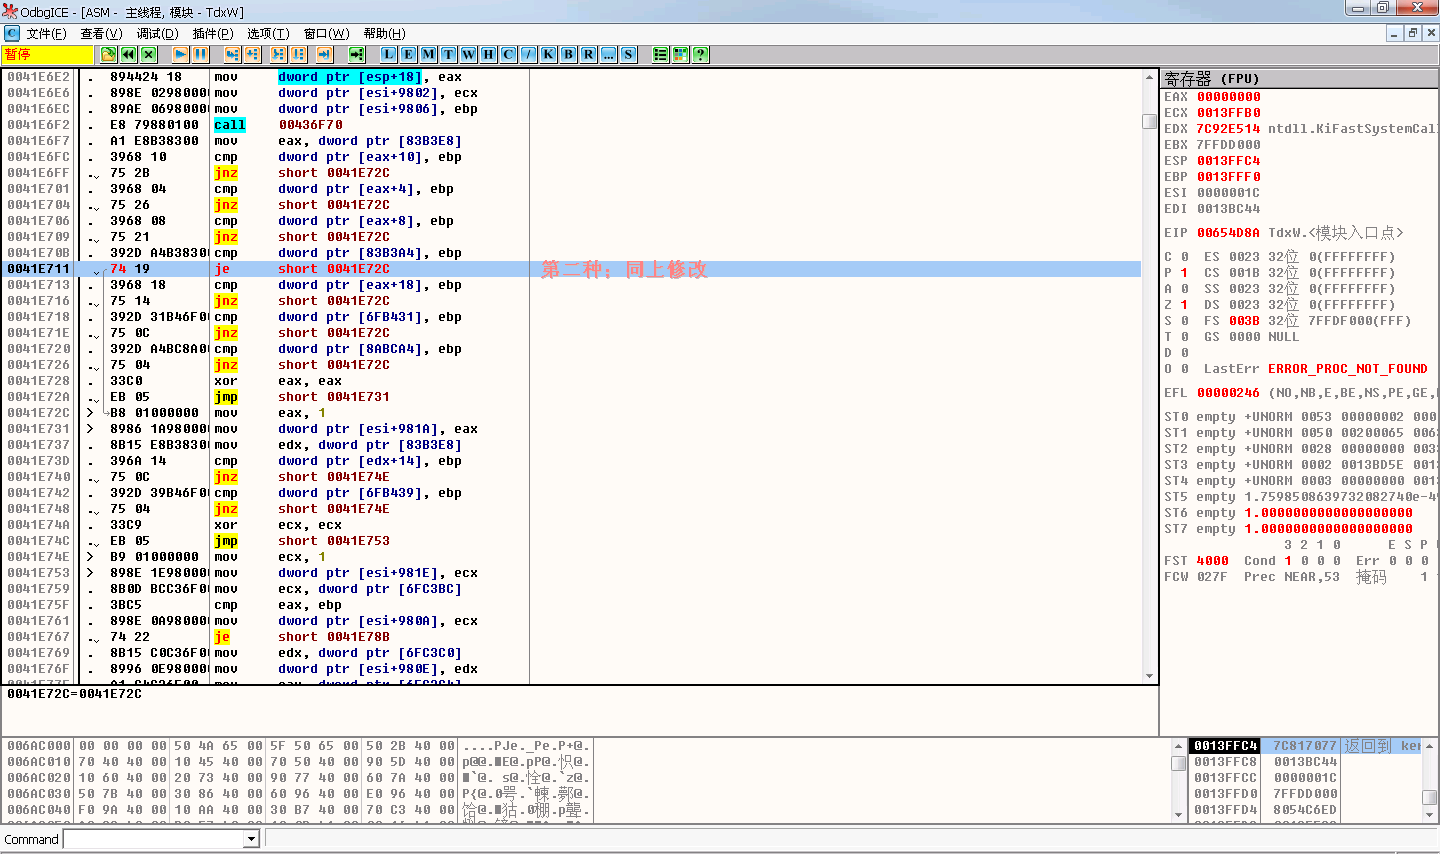Viewport: 1440px width, 854px height.
Task: Click the Execute till return icon
Action: point(325,54)
